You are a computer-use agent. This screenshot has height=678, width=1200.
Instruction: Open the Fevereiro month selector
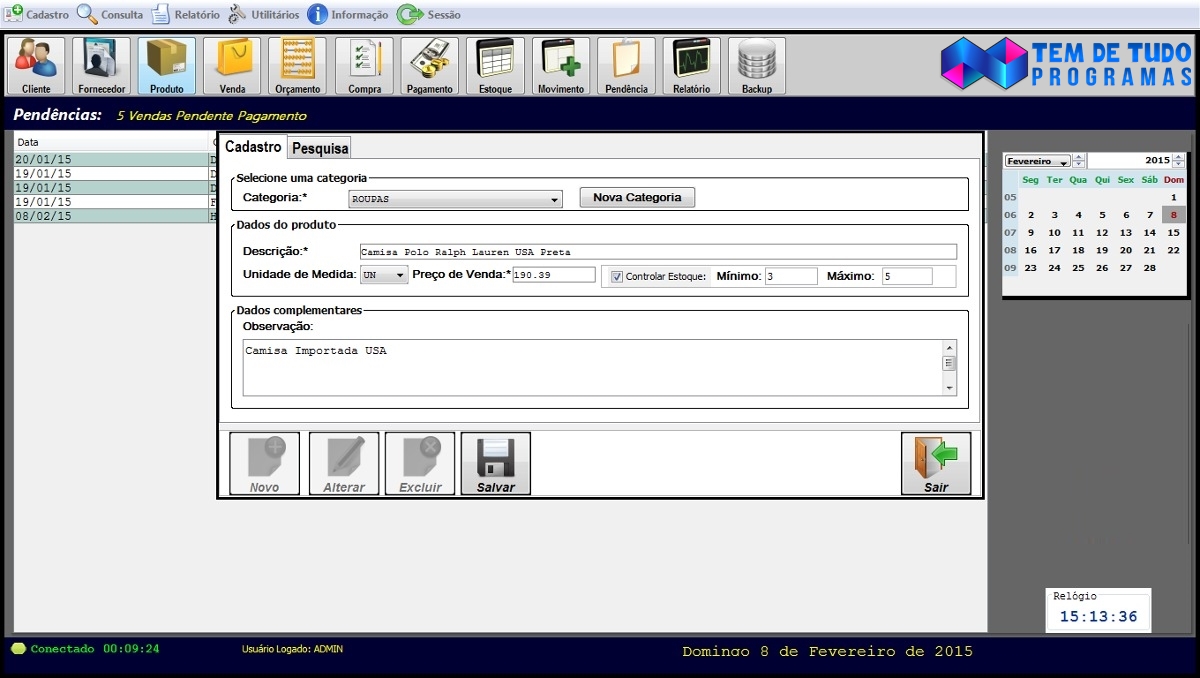pos(1038,161)
